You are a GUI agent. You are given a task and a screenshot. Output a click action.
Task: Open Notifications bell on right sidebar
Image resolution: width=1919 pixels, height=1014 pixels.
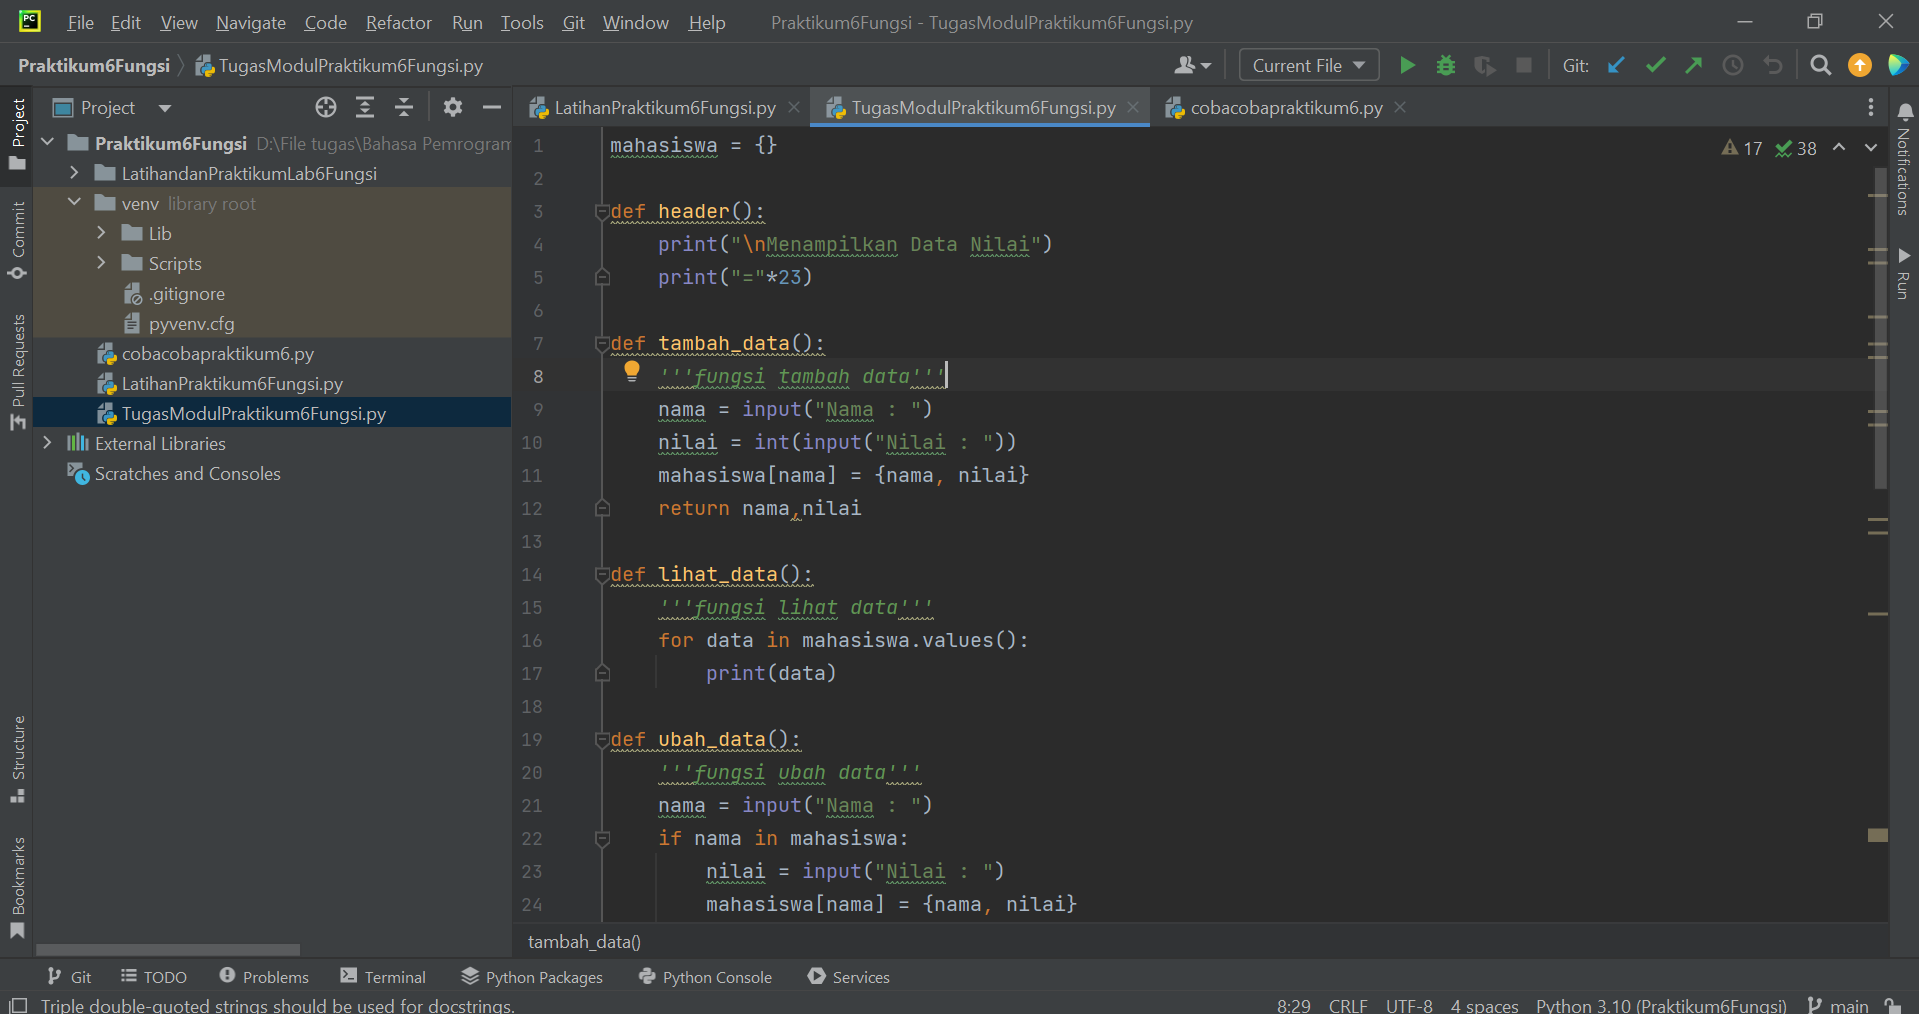pos(1905,112)
